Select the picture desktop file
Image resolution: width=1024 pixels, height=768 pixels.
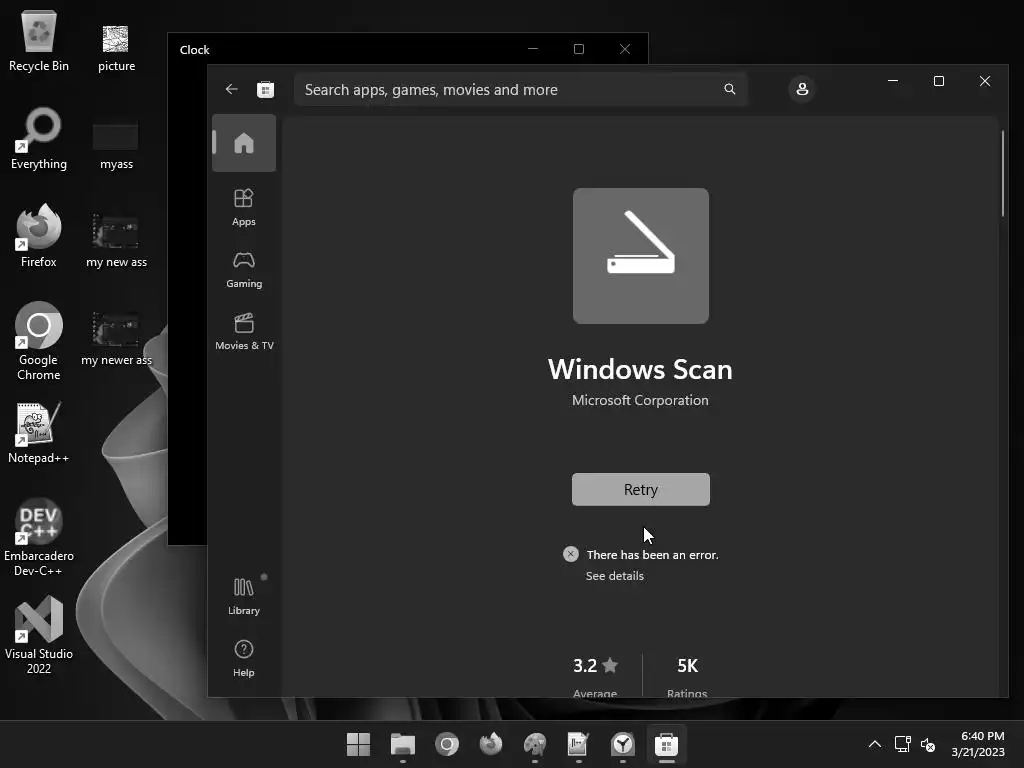(116, 48)
